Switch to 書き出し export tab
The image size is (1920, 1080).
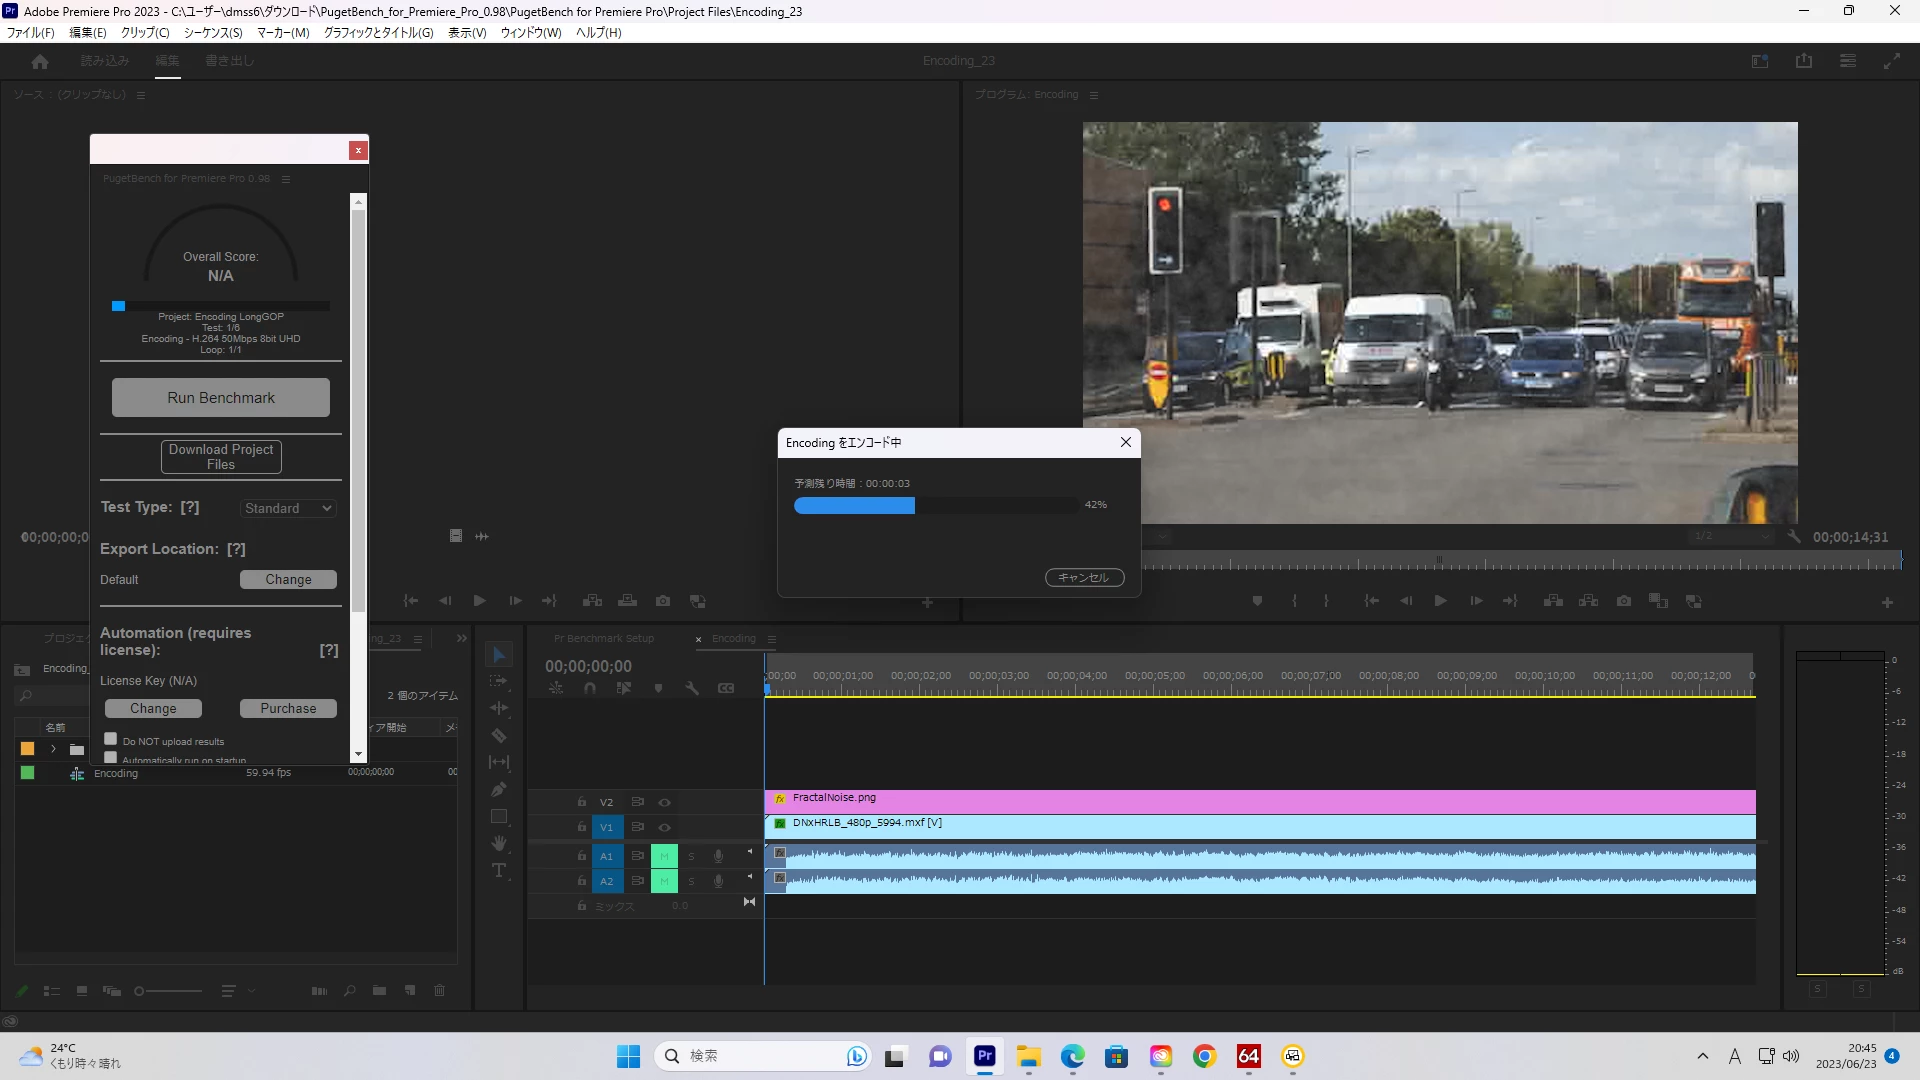(229, 61)
